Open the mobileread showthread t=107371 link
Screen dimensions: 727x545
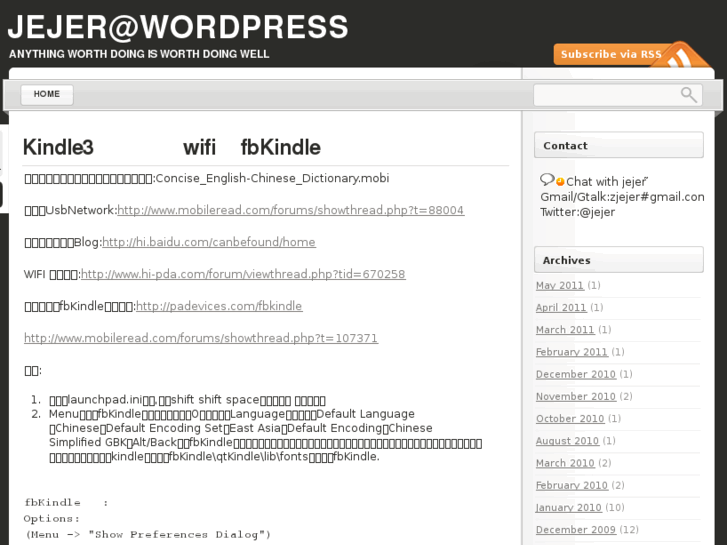point(201,338)
